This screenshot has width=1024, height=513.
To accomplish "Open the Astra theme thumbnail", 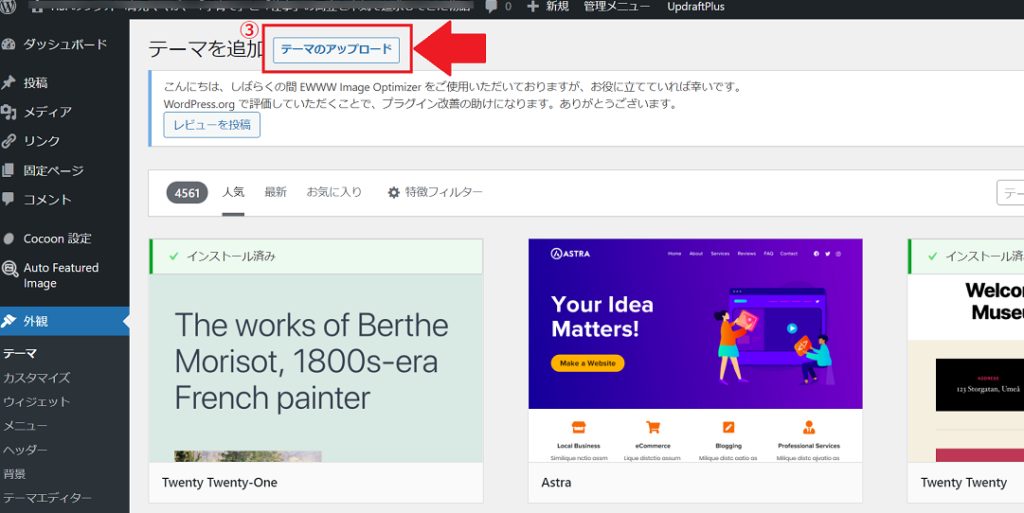I will (696, 350).
